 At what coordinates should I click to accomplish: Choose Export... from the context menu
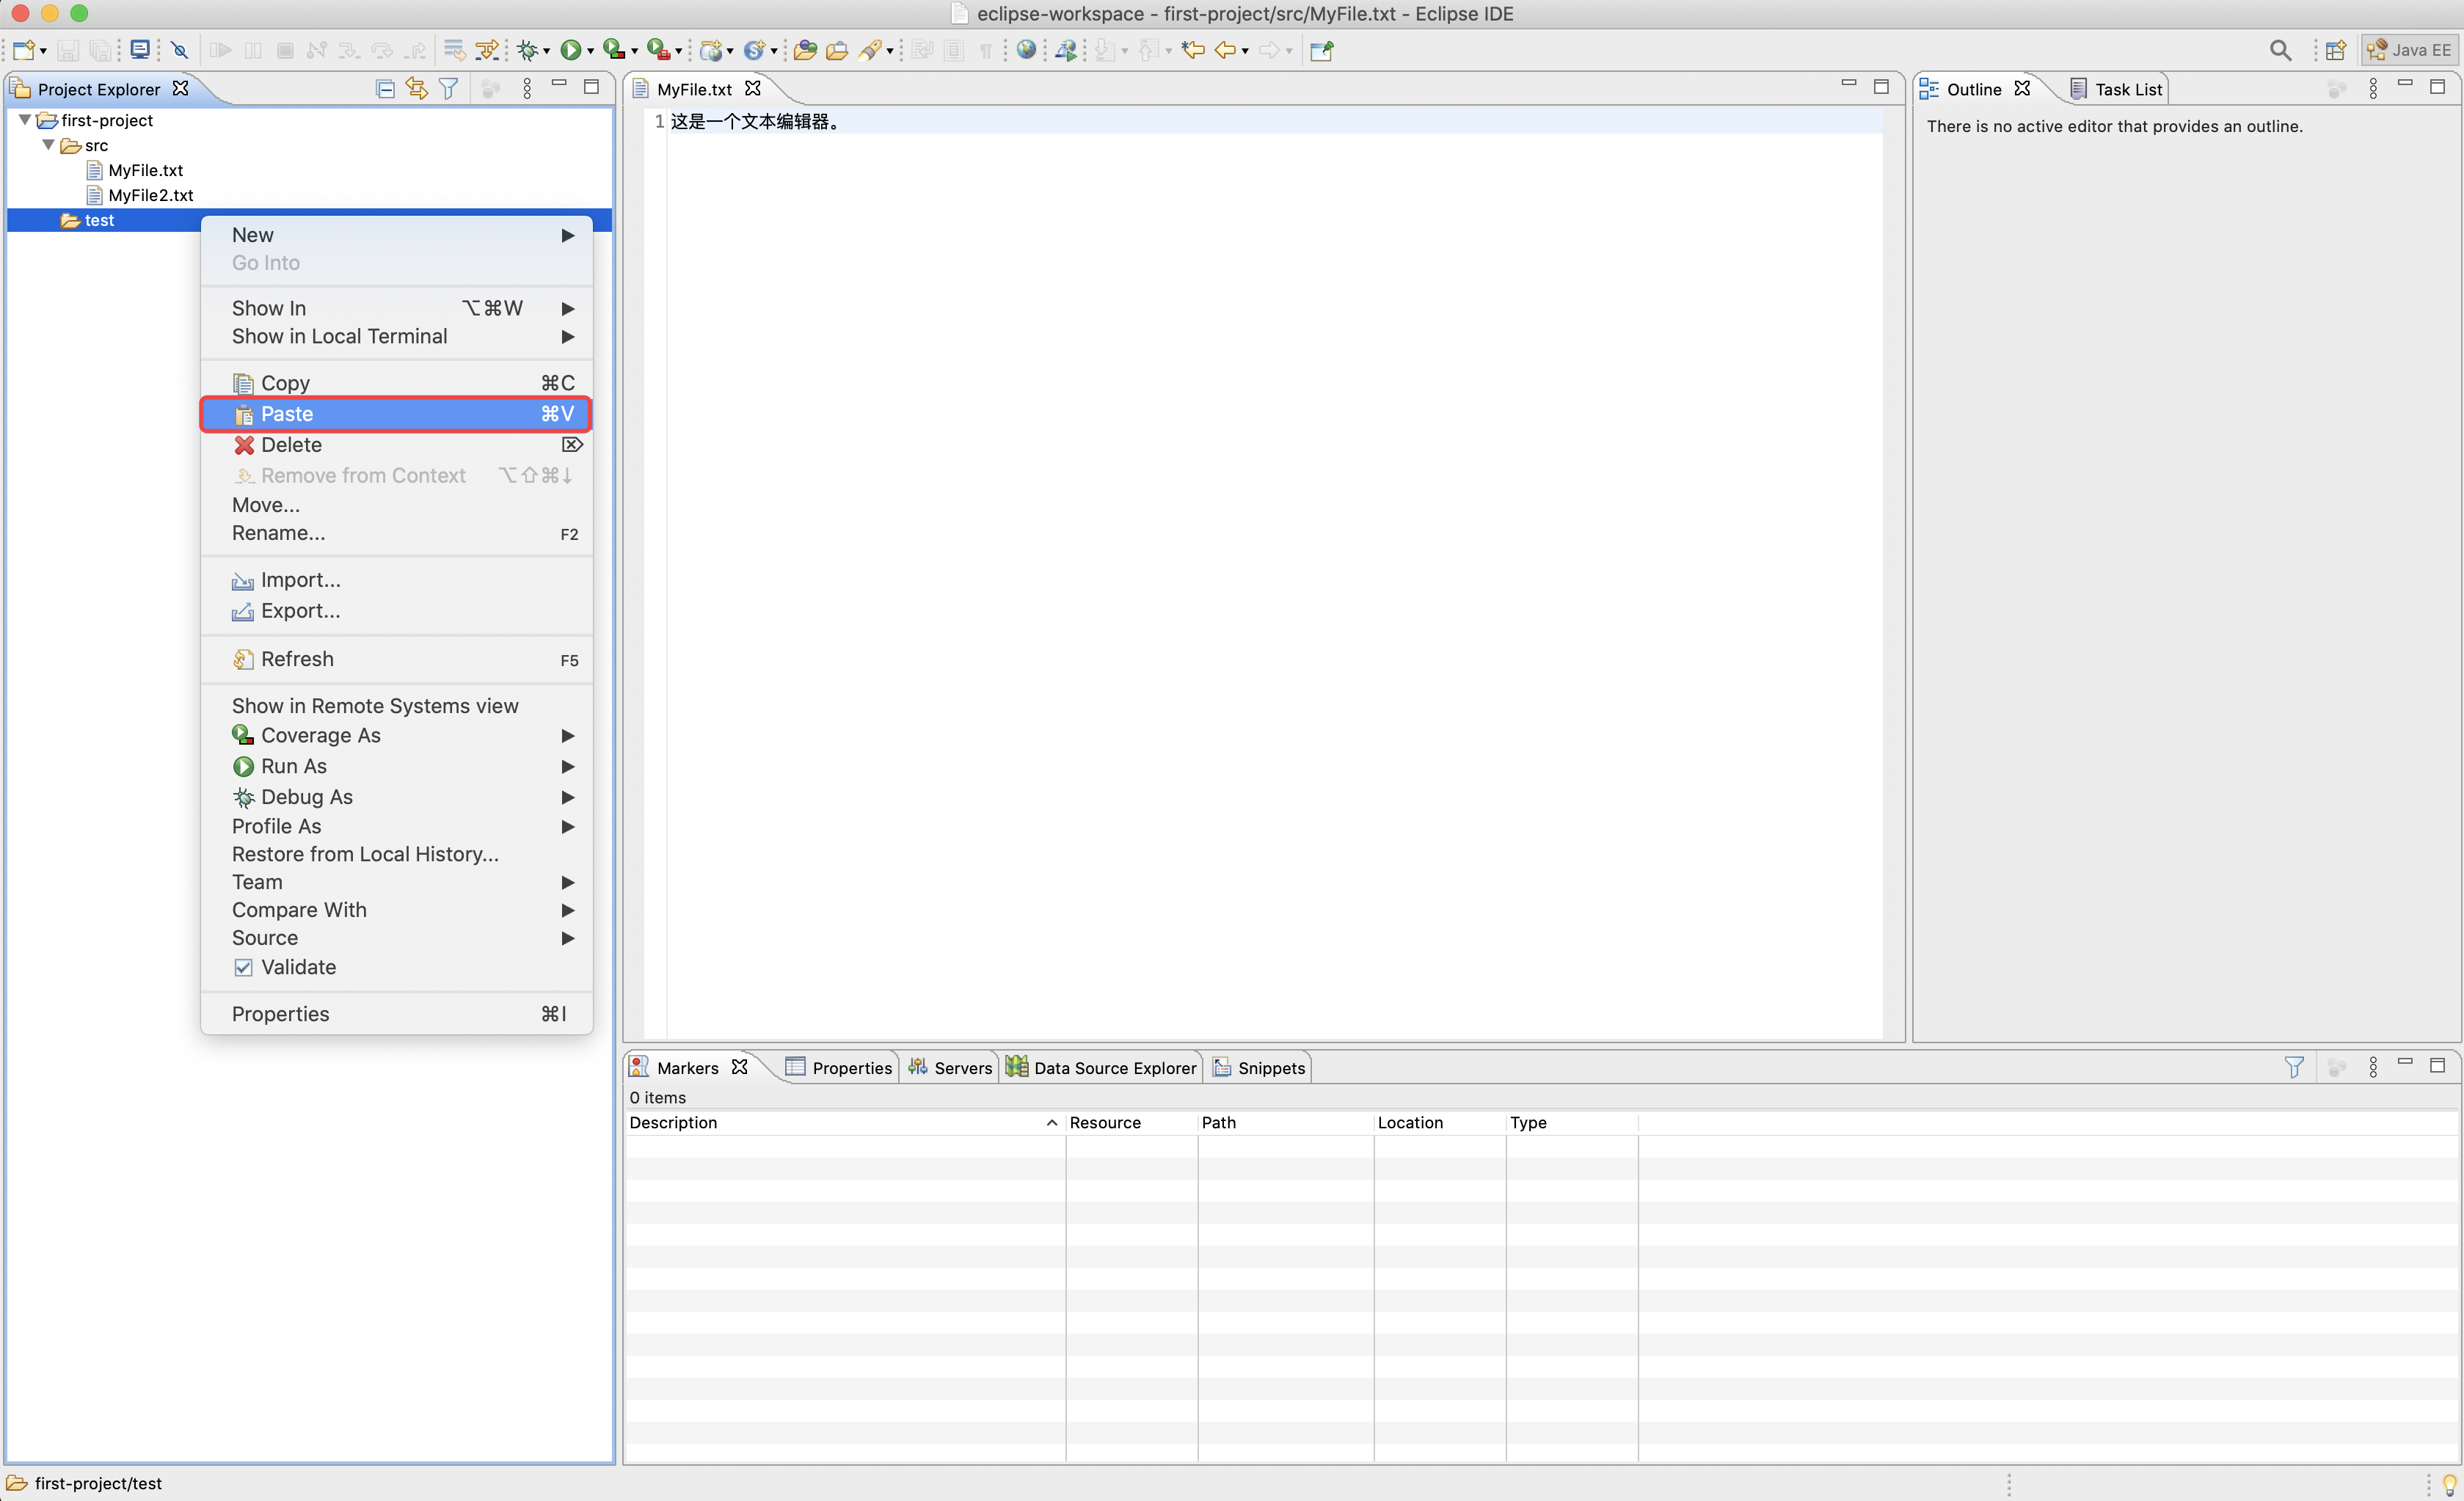[398, 611]
